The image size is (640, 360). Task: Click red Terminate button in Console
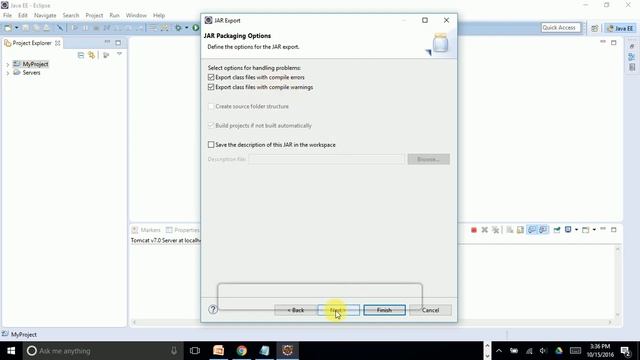click(x=474, y=230)
